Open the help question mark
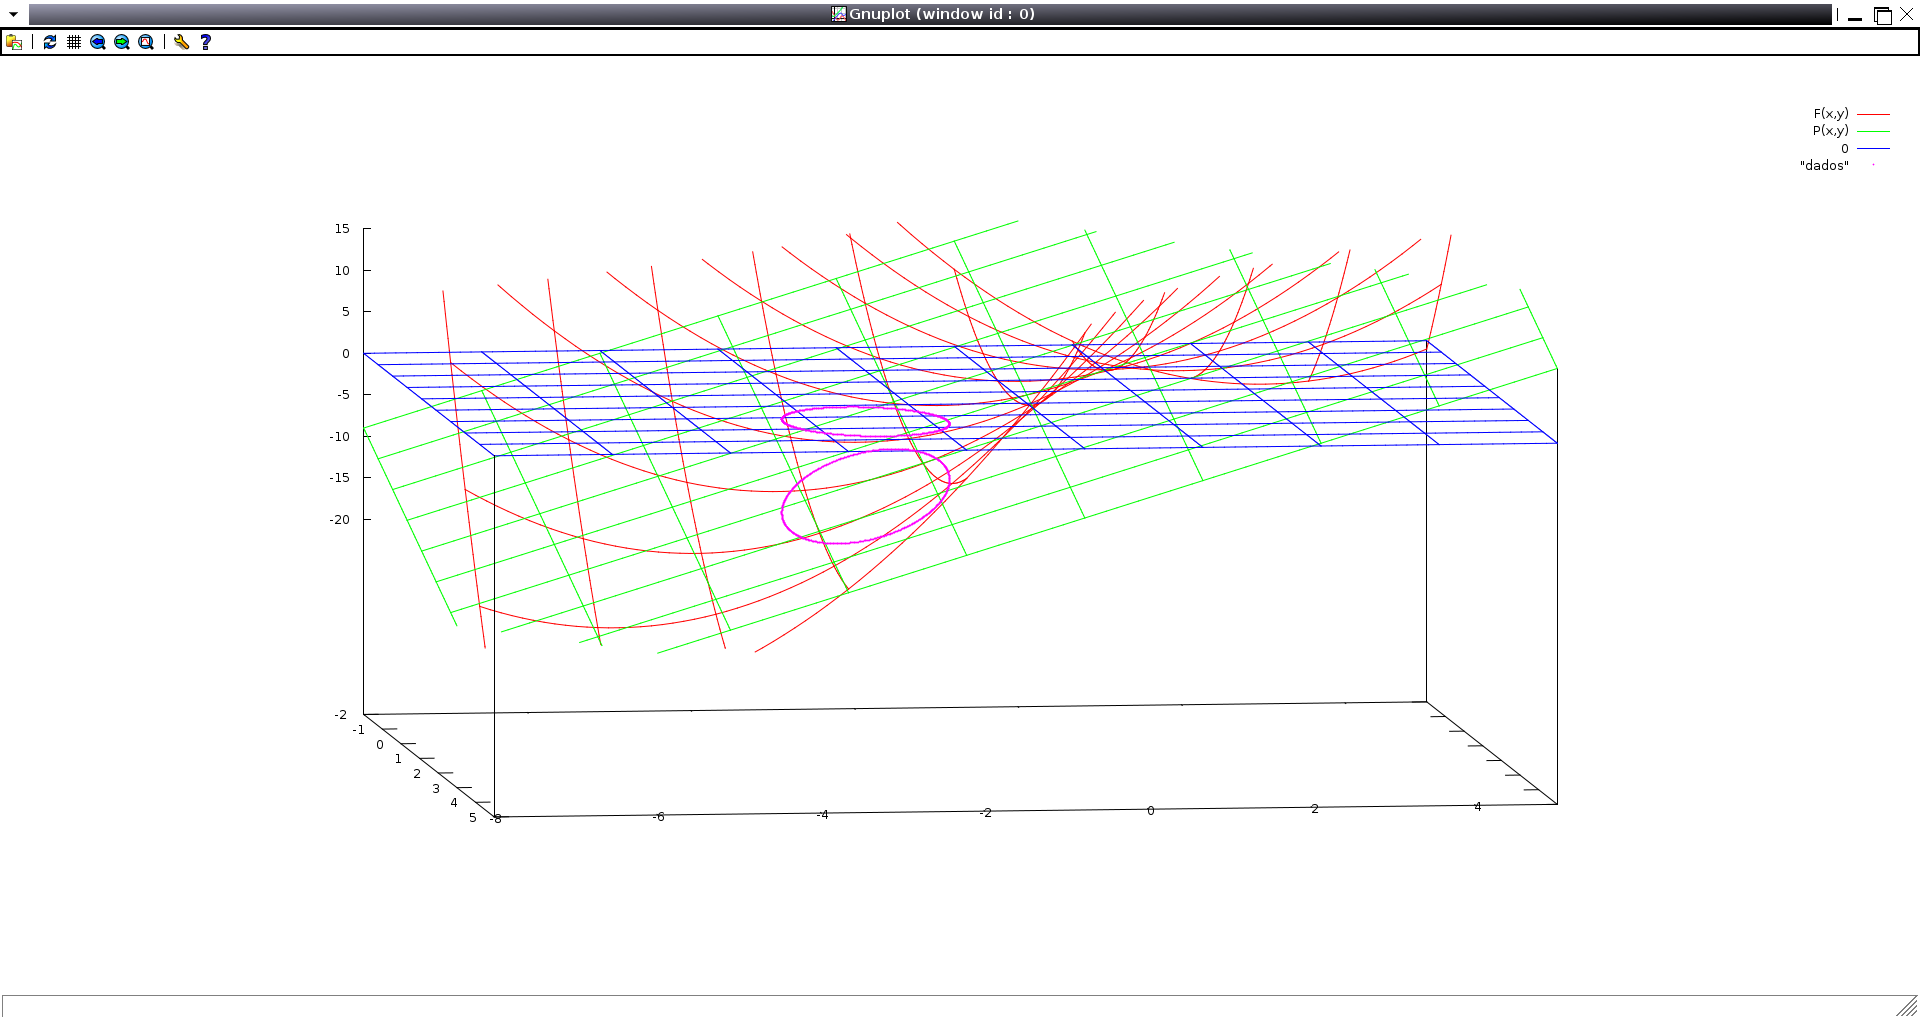 tap(206, 42)
